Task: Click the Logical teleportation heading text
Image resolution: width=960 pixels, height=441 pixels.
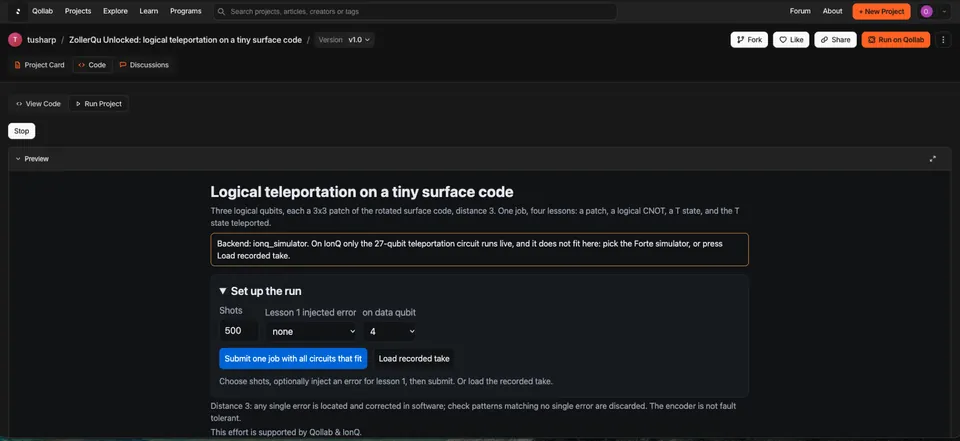Action: [362, 192]
